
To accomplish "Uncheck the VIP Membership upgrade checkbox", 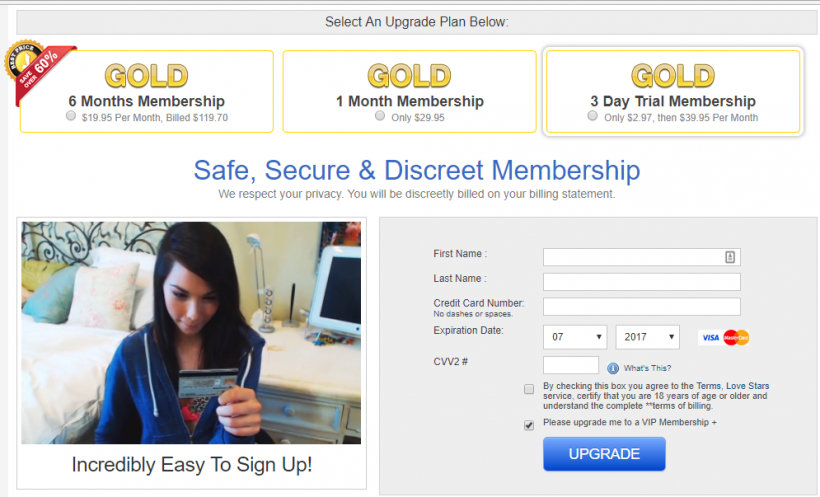I will pos(529,425).
